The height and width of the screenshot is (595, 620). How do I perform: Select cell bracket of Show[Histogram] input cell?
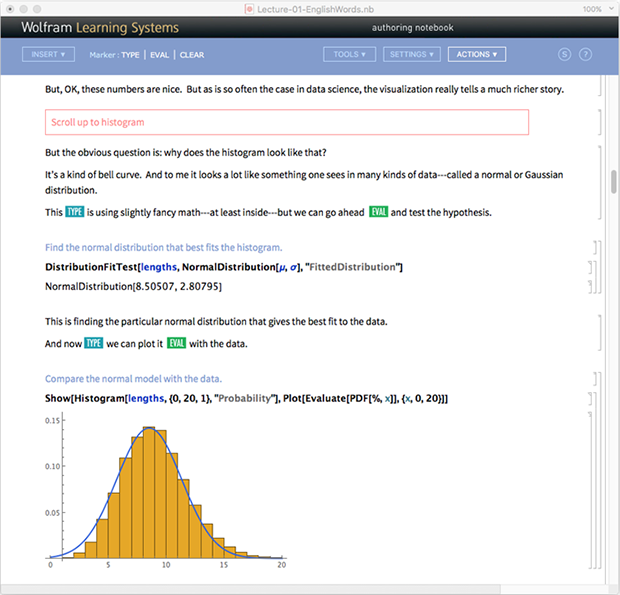[x=590, y=399]
